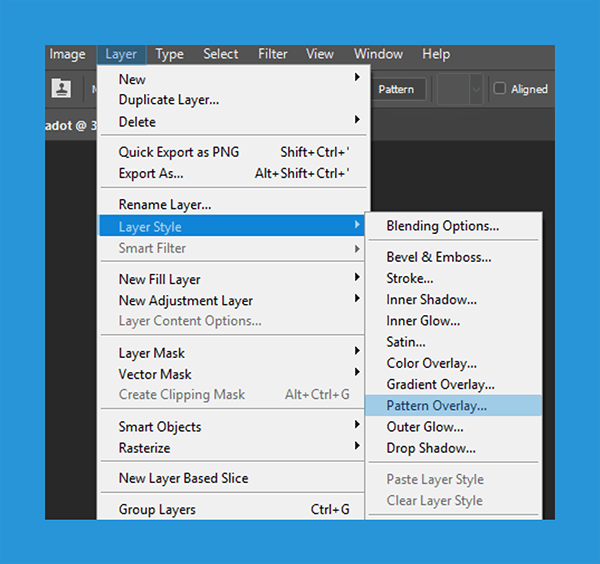Choose Quick Export as PNG

233,152
